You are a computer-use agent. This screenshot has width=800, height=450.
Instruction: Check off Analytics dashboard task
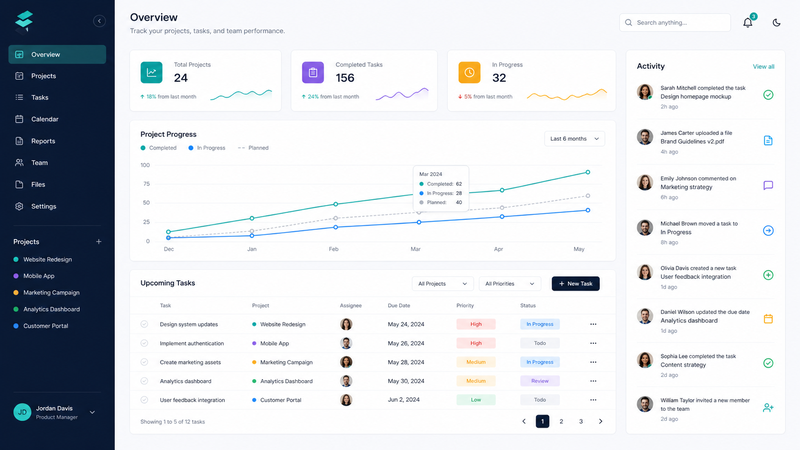point(144,381)
